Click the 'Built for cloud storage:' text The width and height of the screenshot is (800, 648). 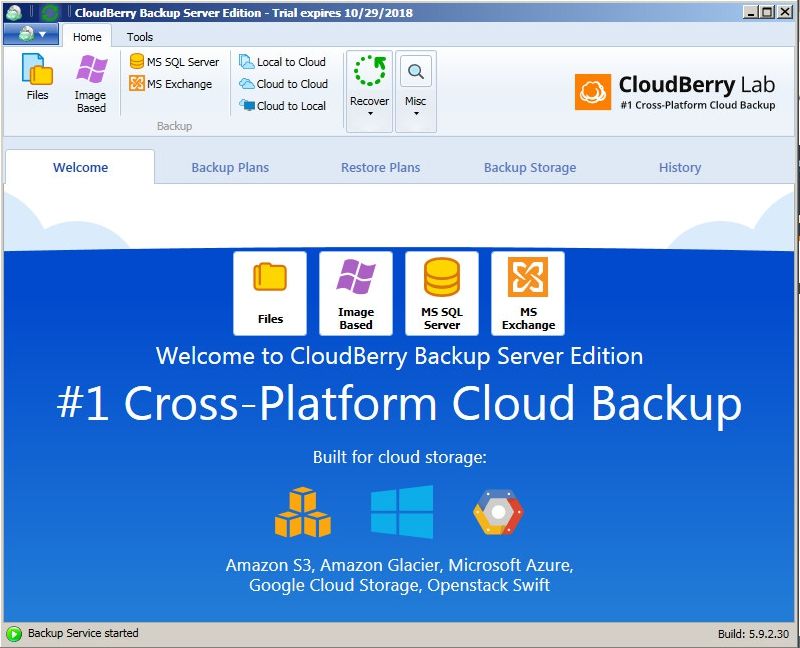click(x=399, y=457)
